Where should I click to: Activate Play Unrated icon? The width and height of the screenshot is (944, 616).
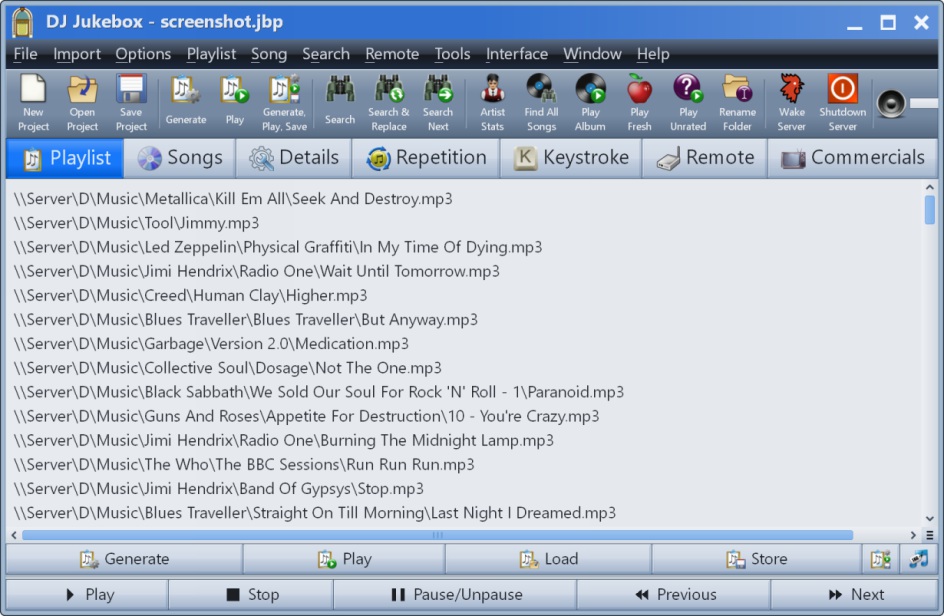tap(688, 100)
